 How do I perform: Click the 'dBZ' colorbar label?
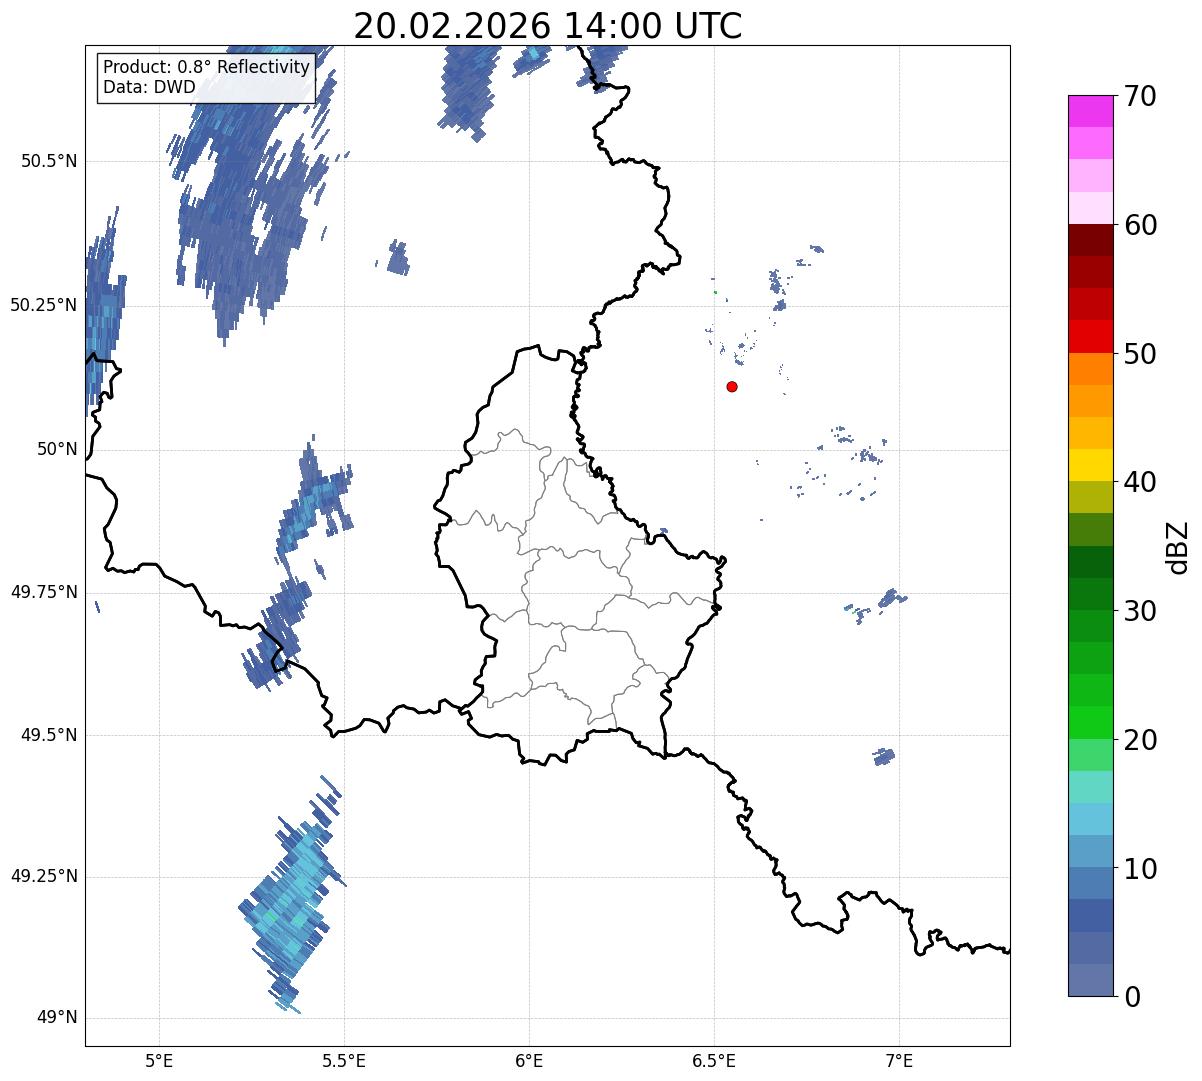pos(1179,547)
